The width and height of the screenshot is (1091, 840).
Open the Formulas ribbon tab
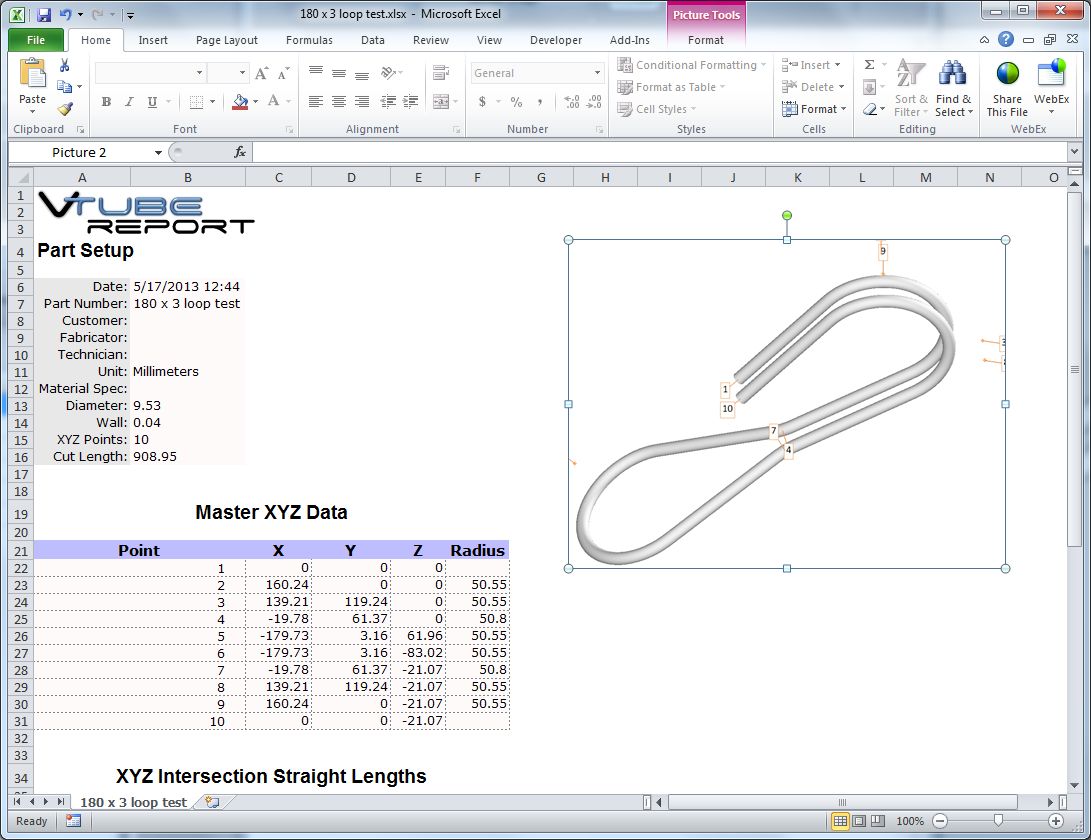tap(309, 40)
